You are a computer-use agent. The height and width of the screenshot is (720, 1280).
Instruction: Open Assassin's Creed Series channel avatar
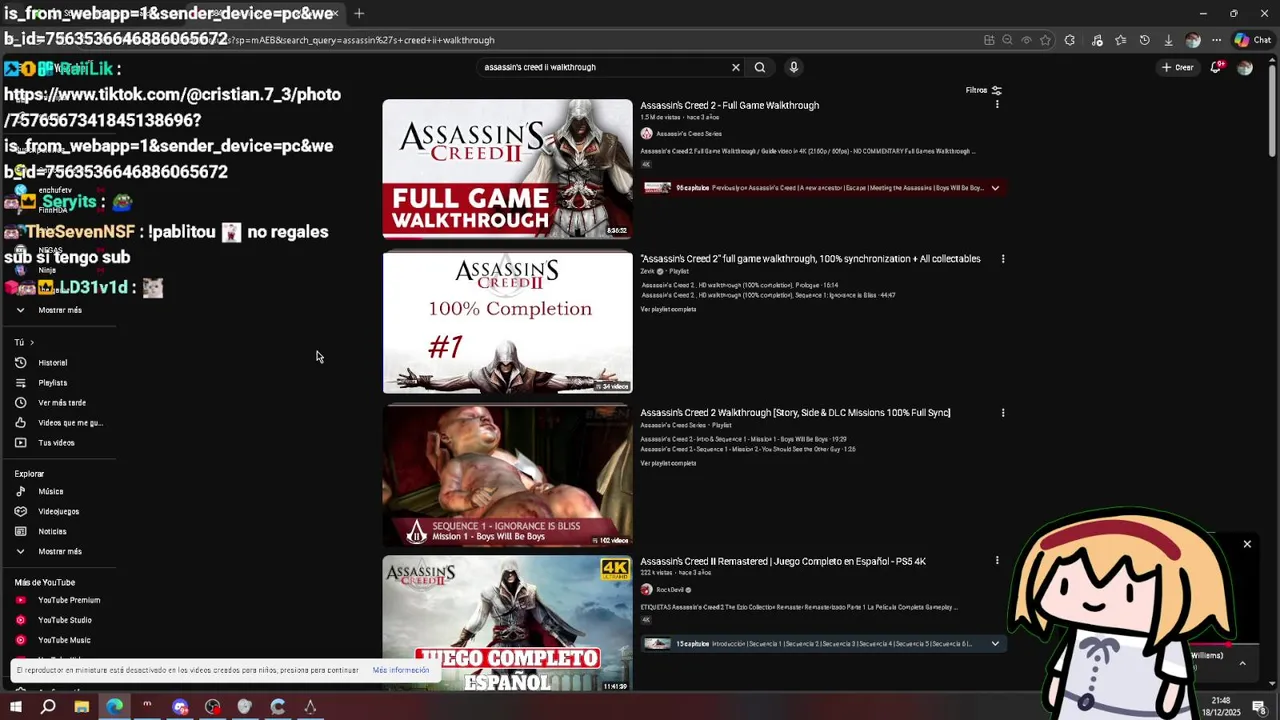click(x=646, y=133)
